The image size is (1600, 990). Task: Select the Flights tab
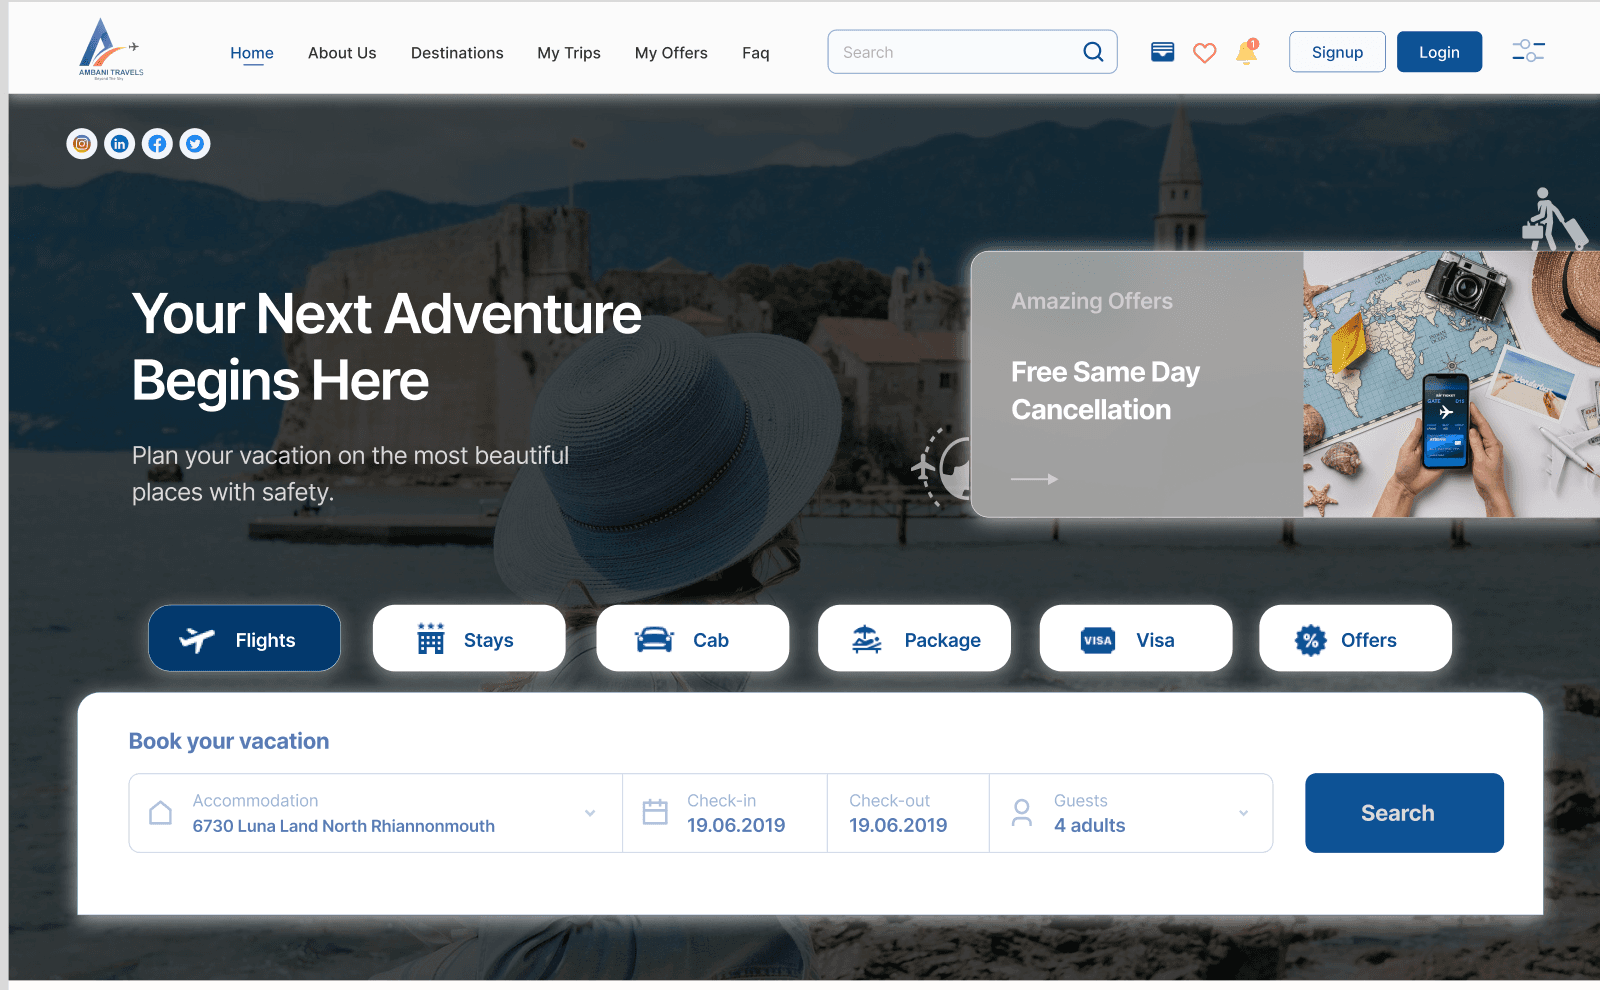click(x=244, y=639)
